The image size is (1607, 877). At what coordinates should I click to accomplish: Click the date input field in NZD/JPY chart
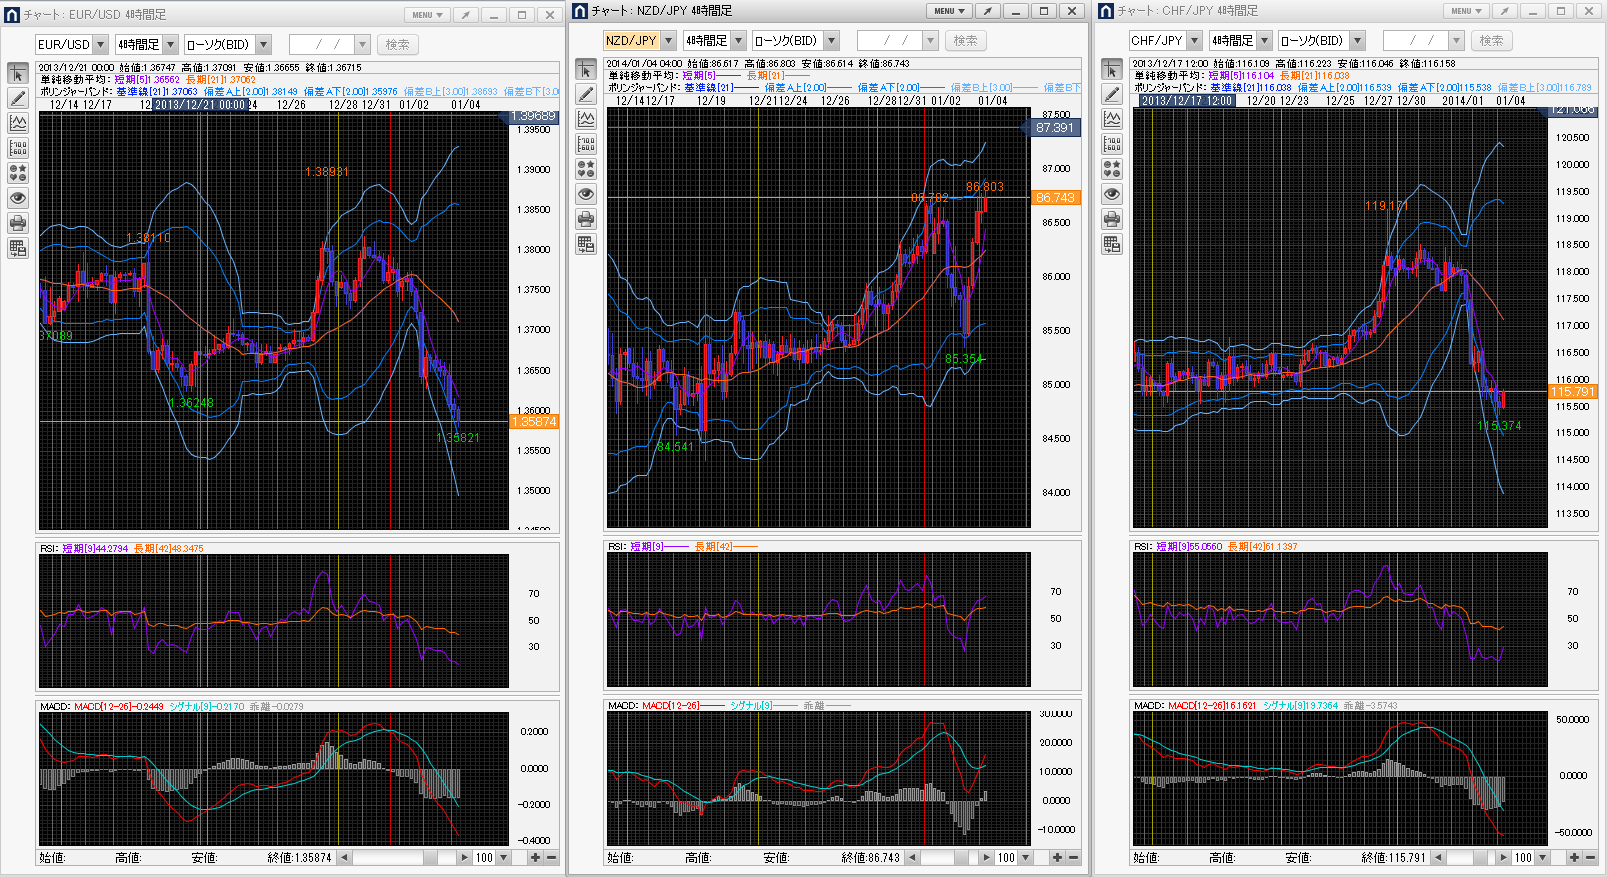point(888,41)
